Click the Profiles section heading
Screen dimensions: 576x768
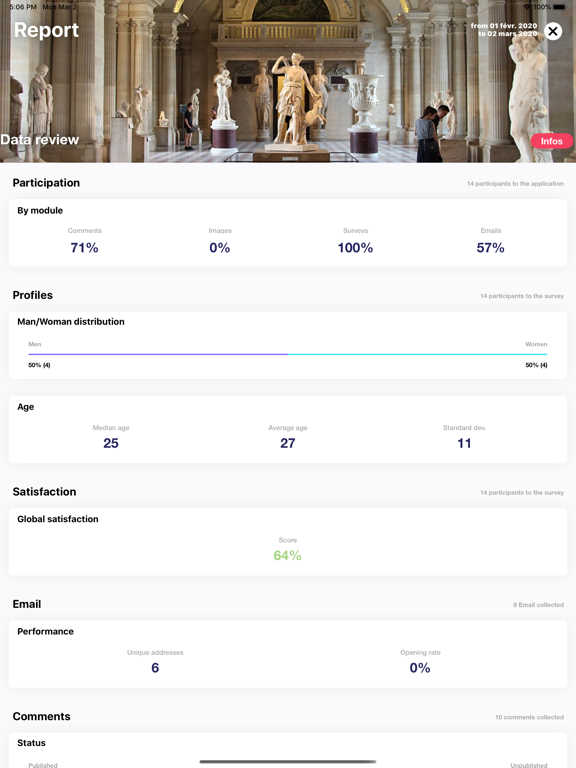32,295
